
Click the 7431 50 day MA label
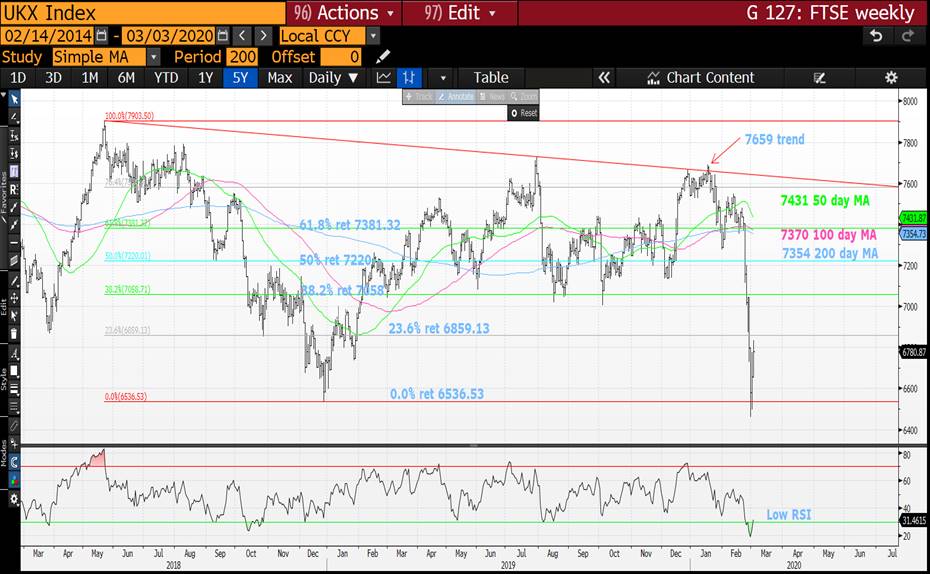(x=825, y=200)
